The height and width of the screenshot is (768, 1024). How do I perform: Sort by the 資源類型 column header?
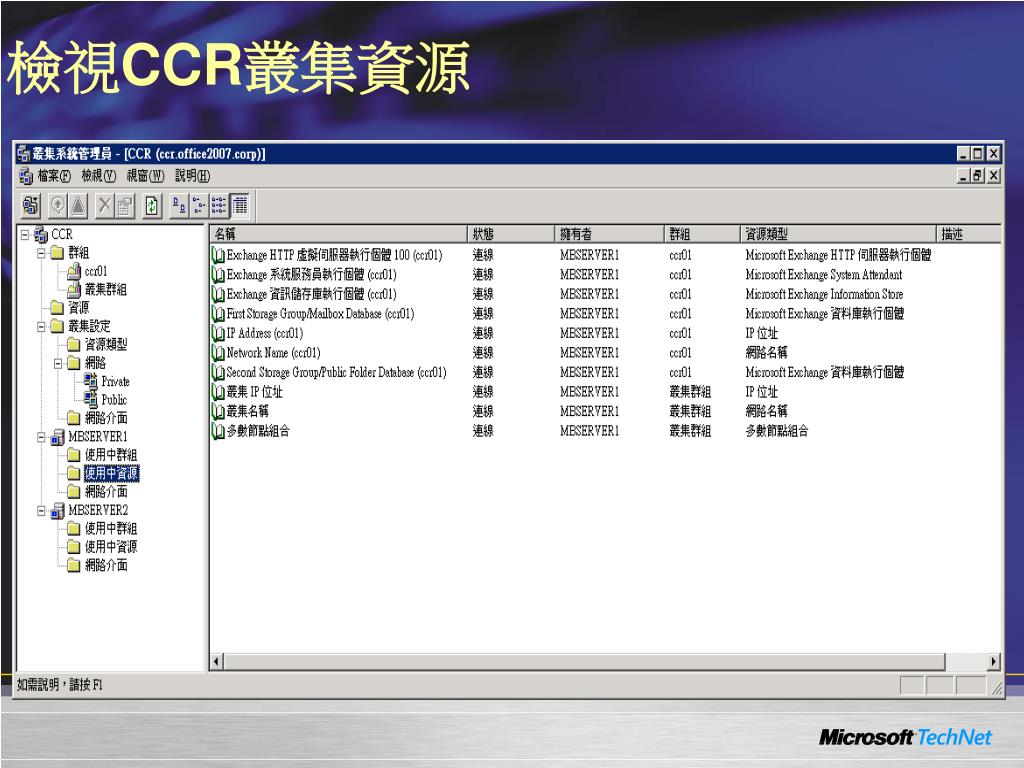click(839, 234)
